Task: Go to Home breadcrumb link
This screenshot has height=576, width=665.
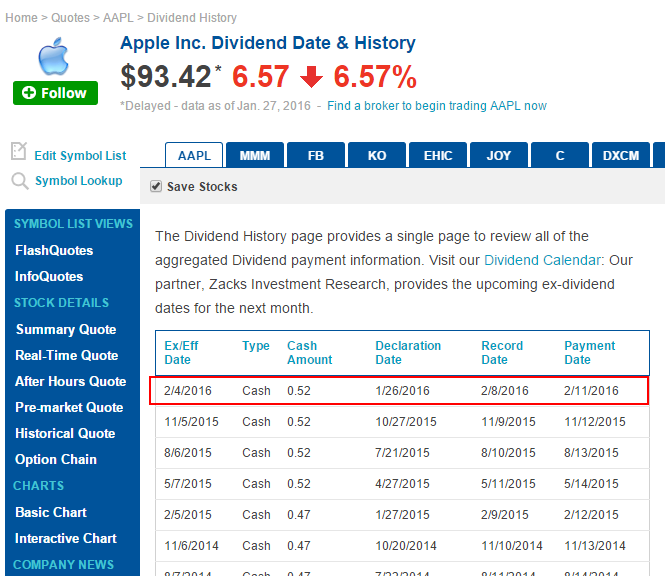Action: click(21, 18)
